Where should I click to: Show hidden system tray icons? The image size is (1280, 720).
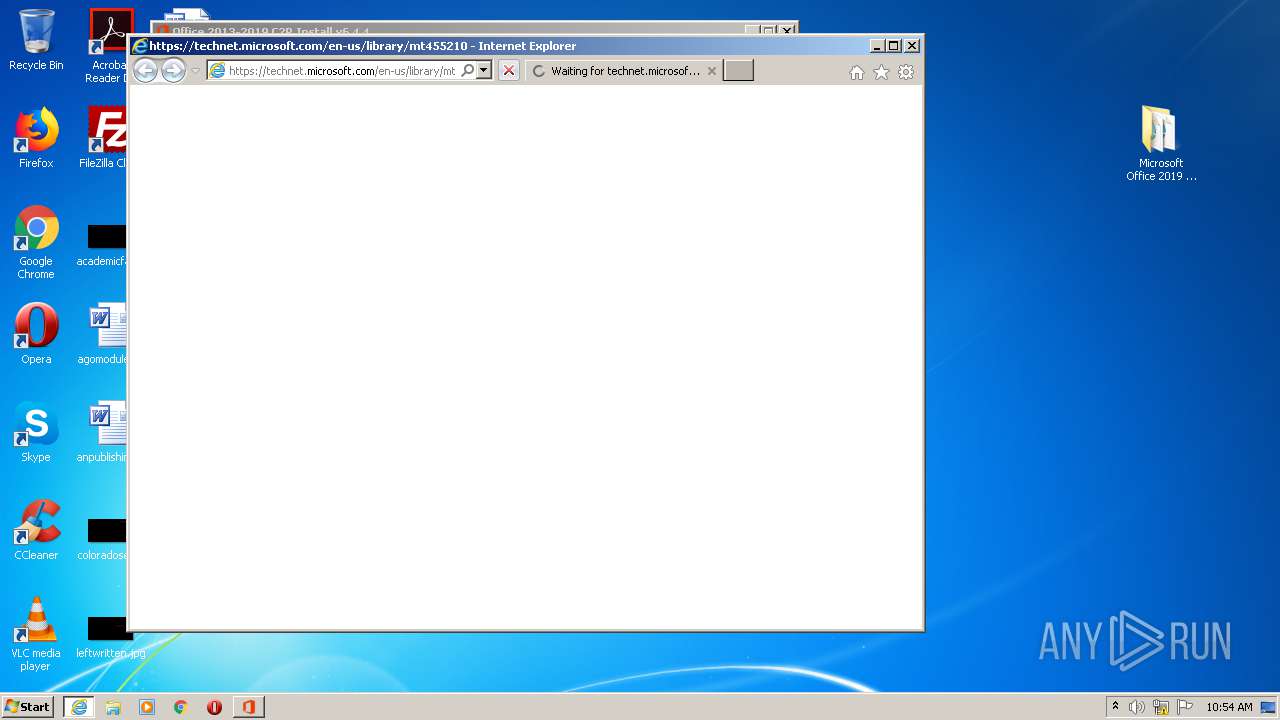(x=1115, y=707)
